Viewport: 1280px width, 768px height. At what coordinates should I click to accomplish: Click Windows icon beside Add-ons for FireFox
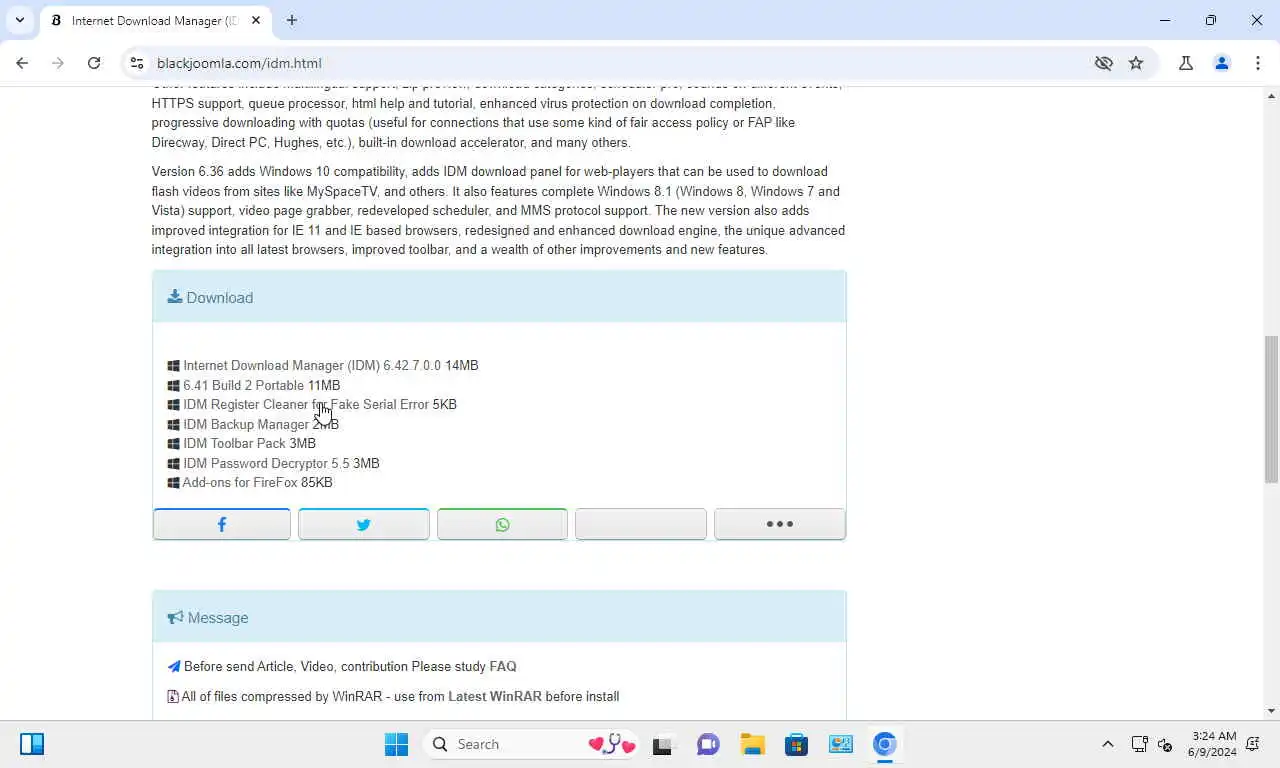click(173, 483)
